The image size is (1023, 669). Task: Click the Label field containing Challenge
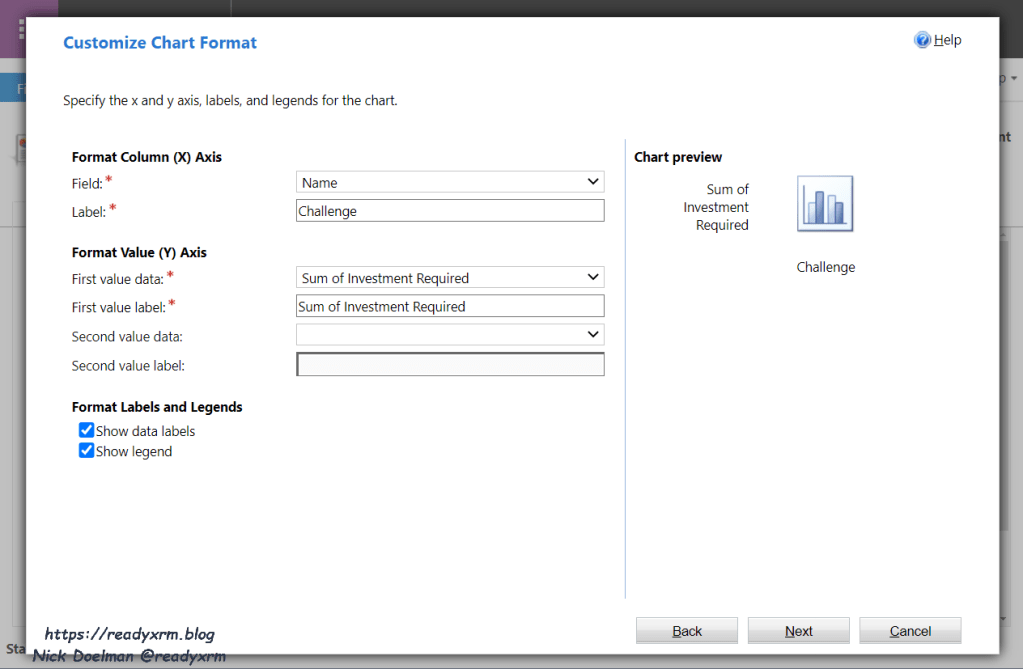450,211
